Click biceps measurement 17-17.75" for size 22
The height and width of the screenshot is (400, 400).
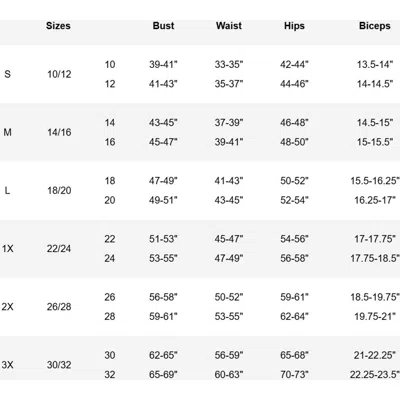(375, 239)
